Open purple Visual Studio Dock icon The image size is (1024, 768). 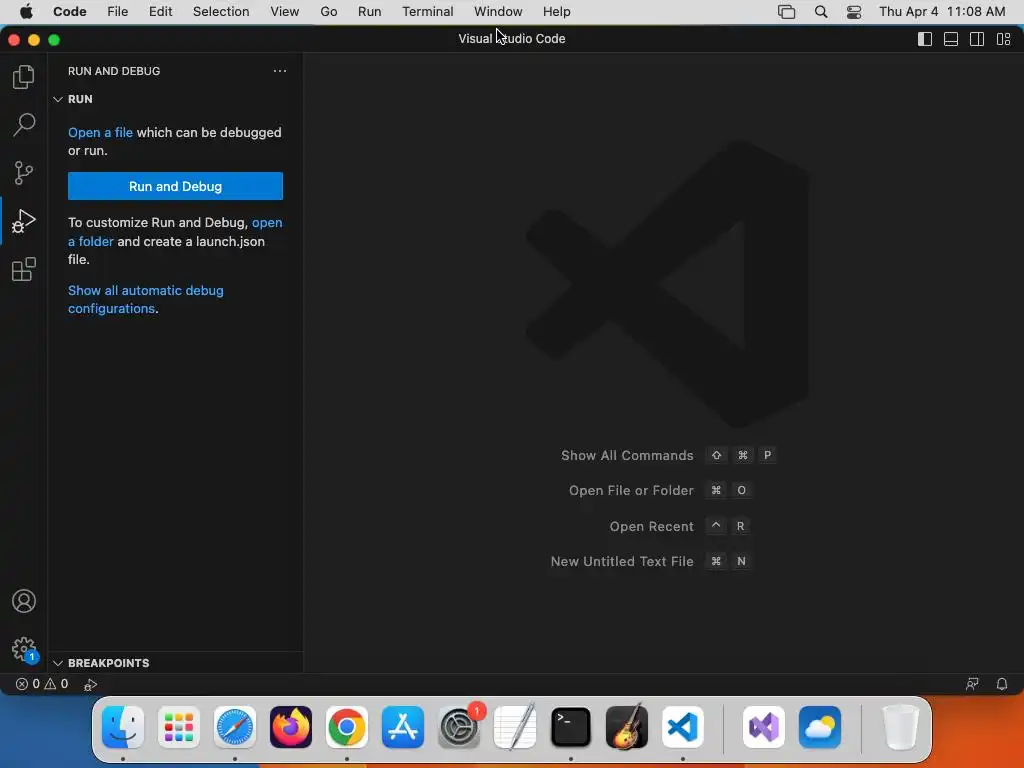764,727
